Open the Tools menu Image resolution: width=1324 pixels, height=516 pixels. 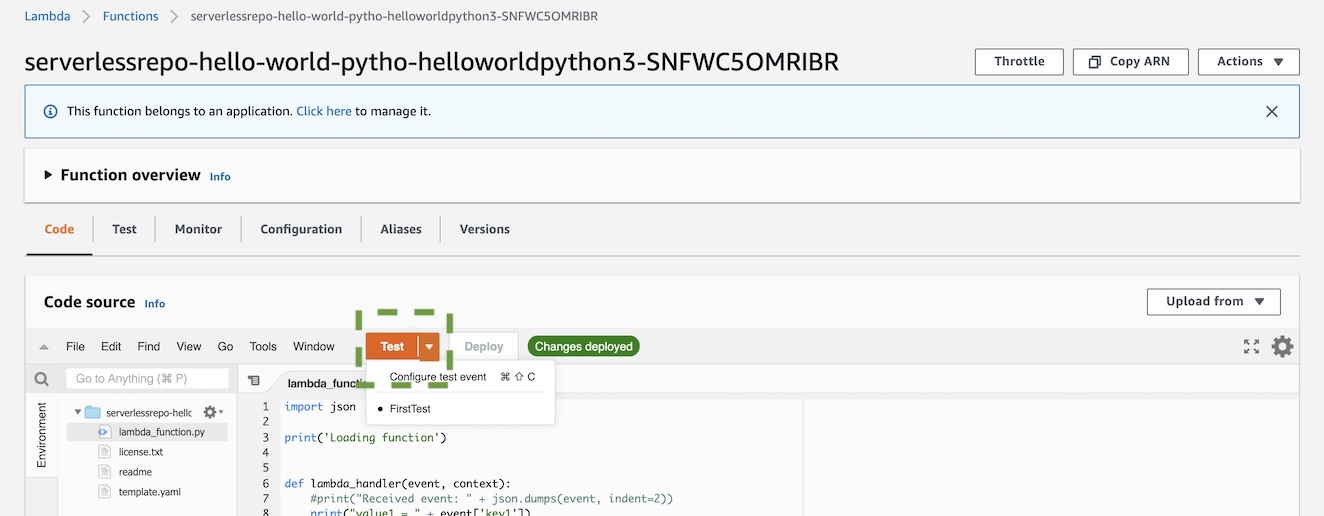click(x=263, y=347)
